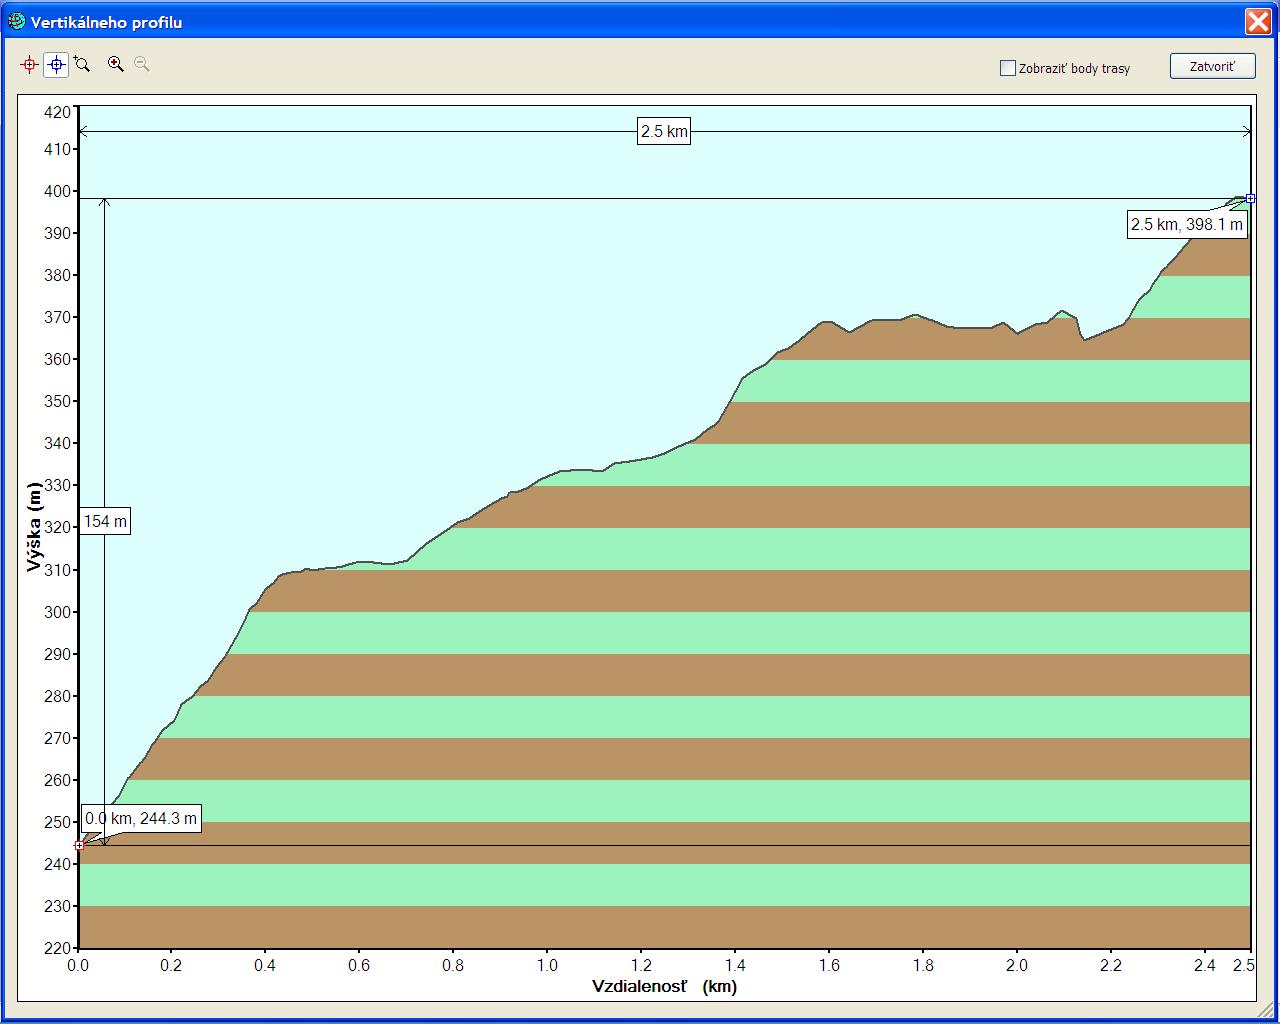This screenshot has width=1280, height=1024.
Task: Activate the zoom-to-area magnifier tool
Action: (82, 65)
